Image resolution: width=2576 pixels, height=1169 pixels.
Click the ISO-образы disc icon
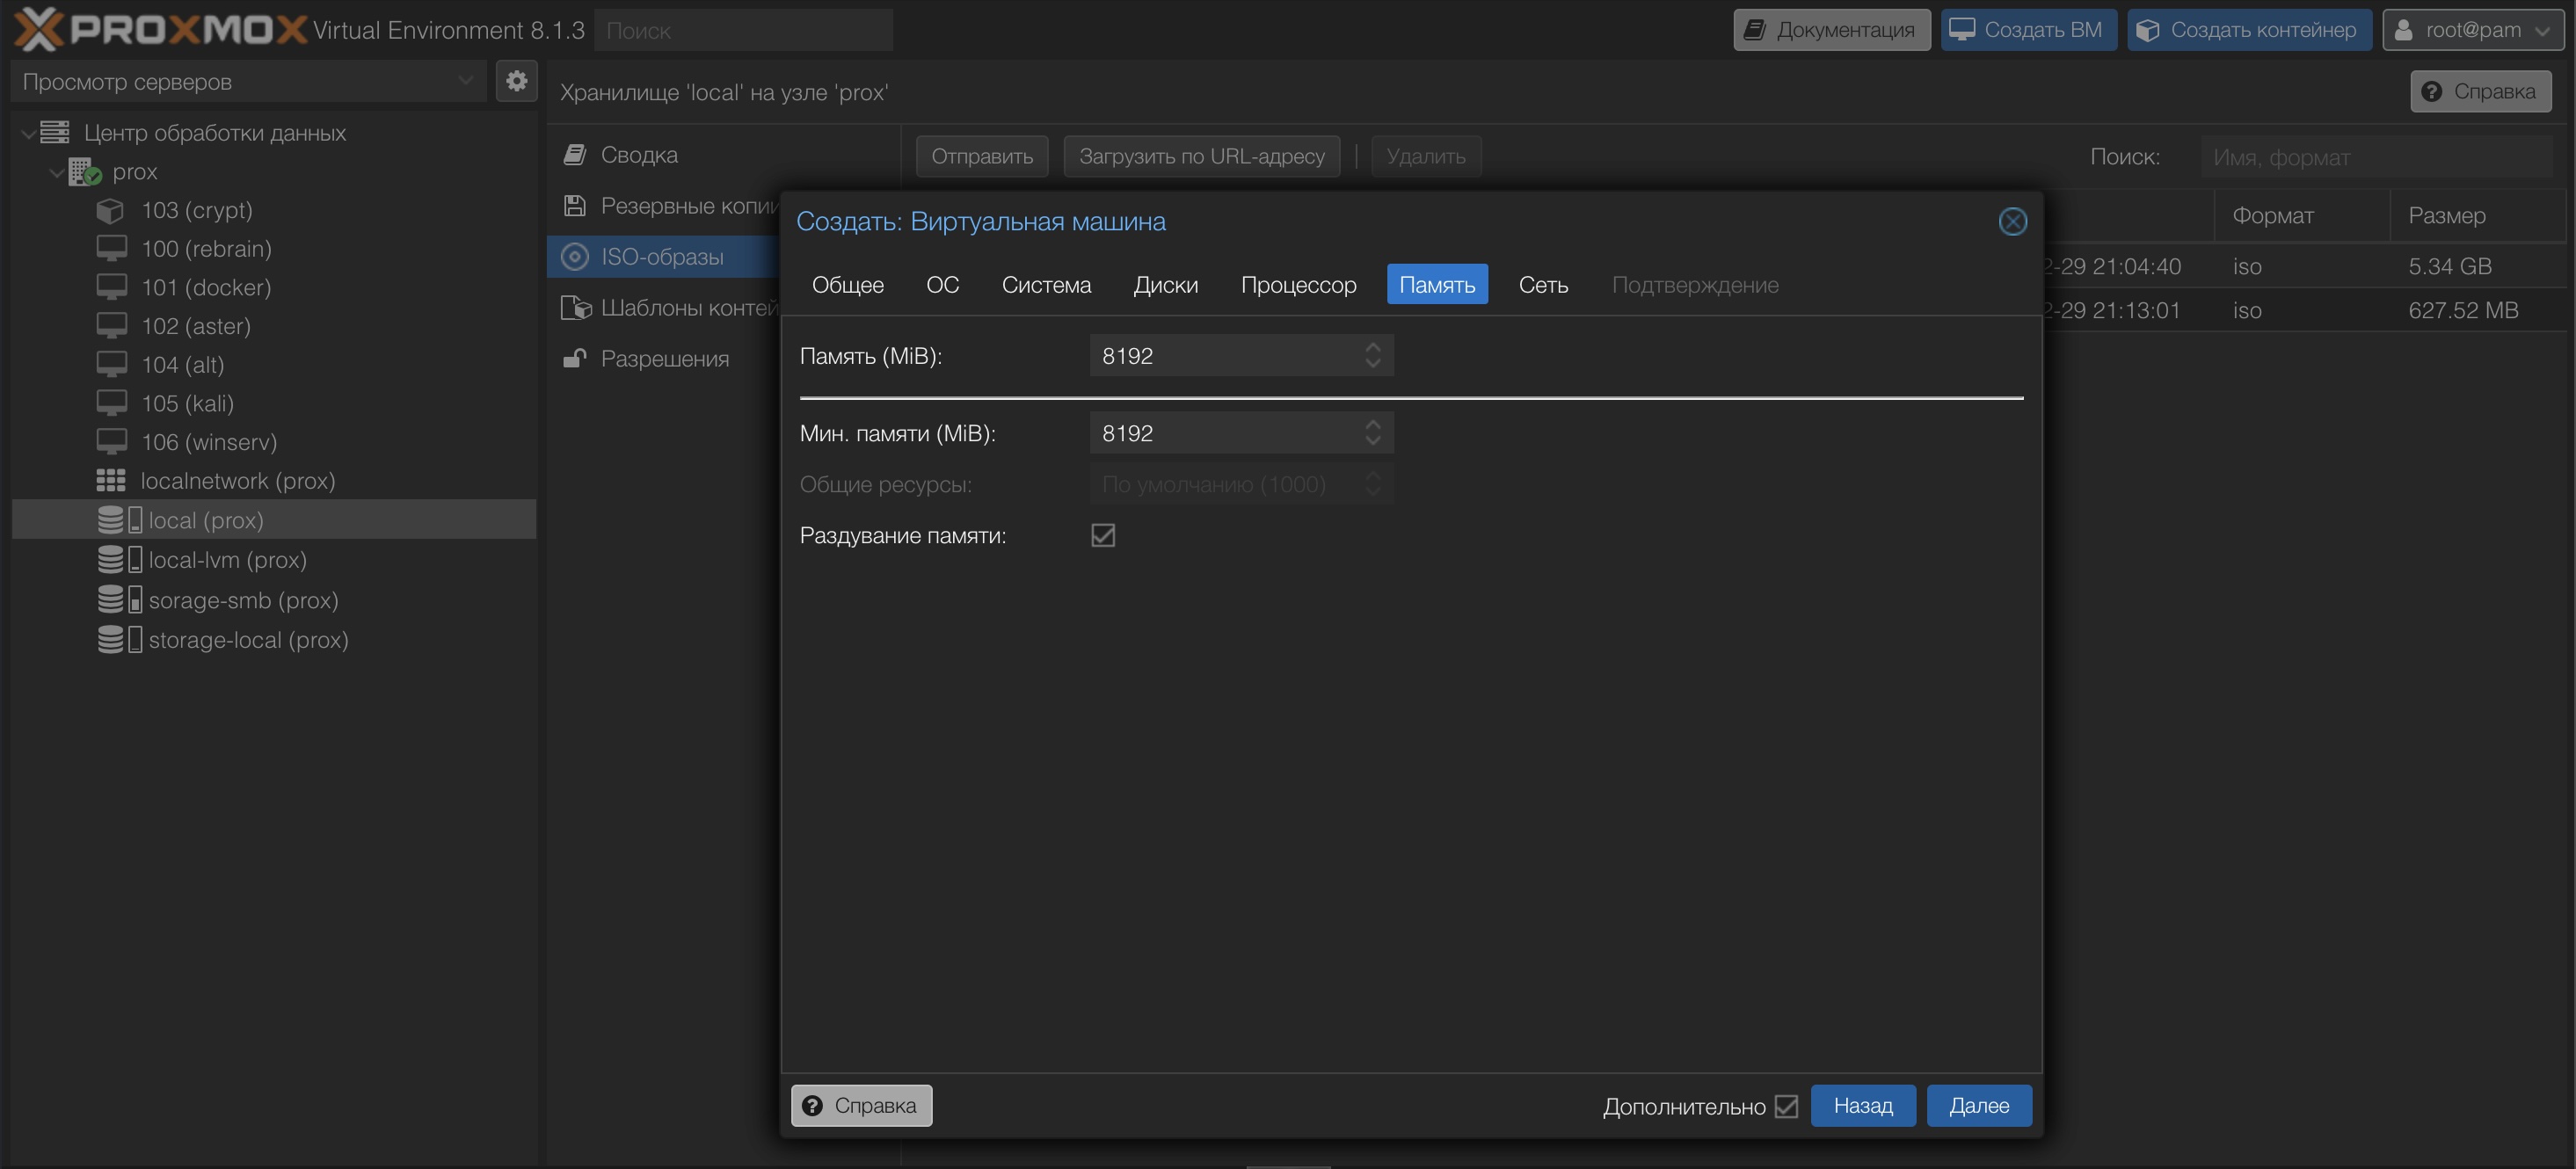[x=574, y=257]
